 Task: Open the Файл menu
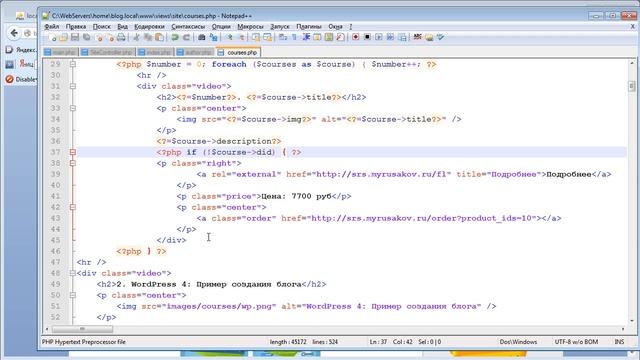[52, 27]
